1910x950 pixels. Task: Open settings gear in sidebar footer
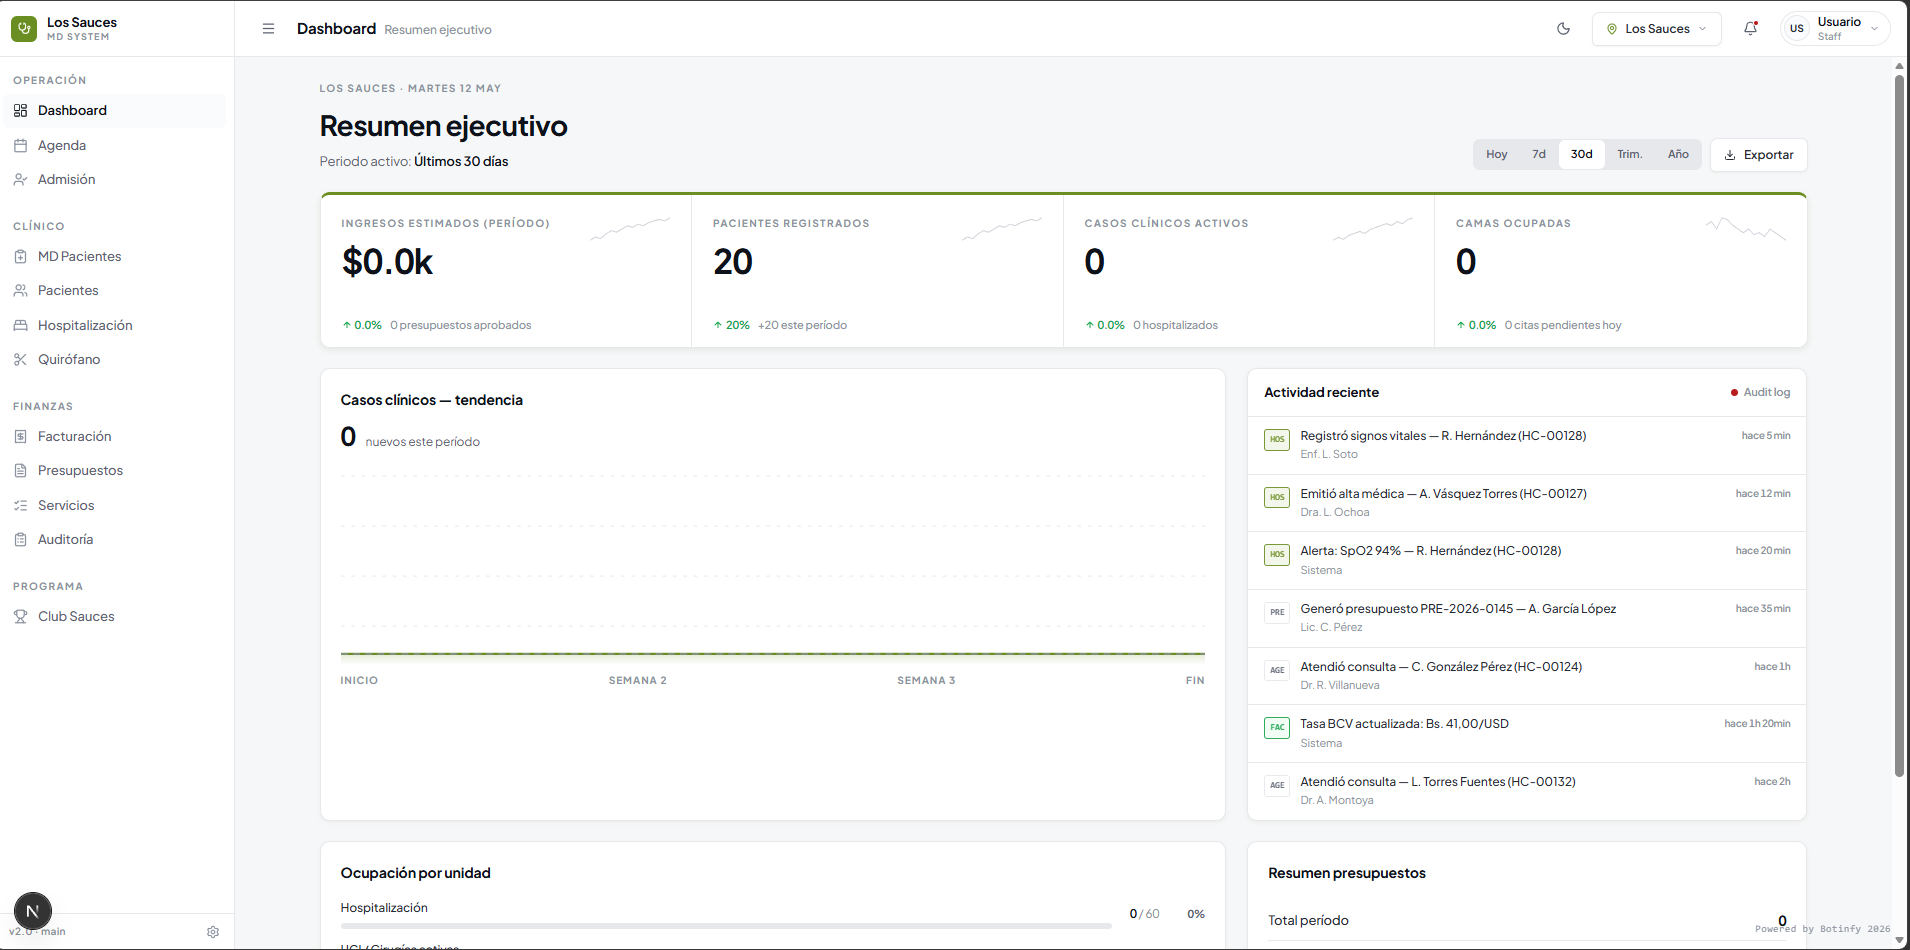213,932
